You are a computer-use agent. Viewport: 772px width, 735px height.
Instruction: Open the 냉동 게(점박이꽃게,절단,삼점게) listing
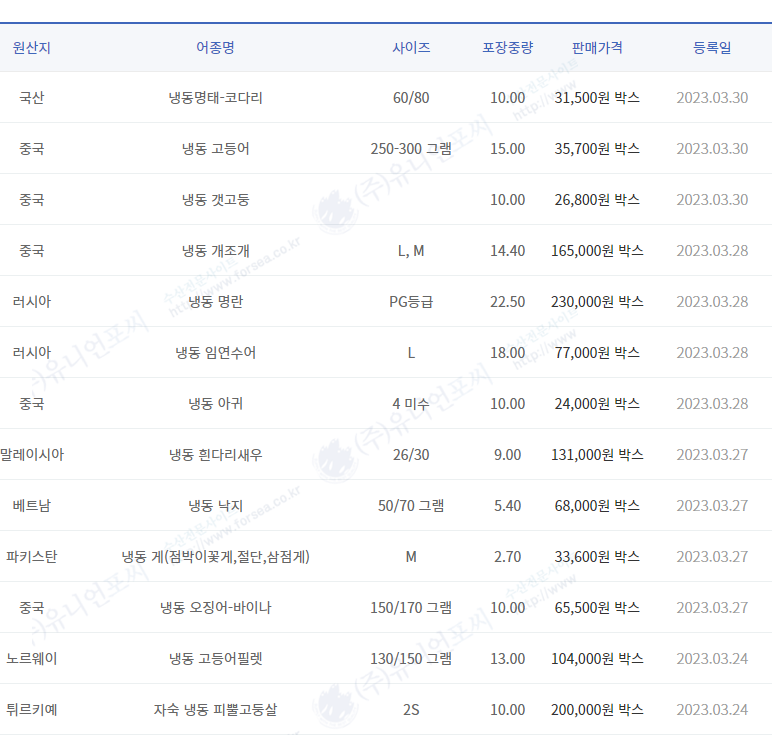215,557
